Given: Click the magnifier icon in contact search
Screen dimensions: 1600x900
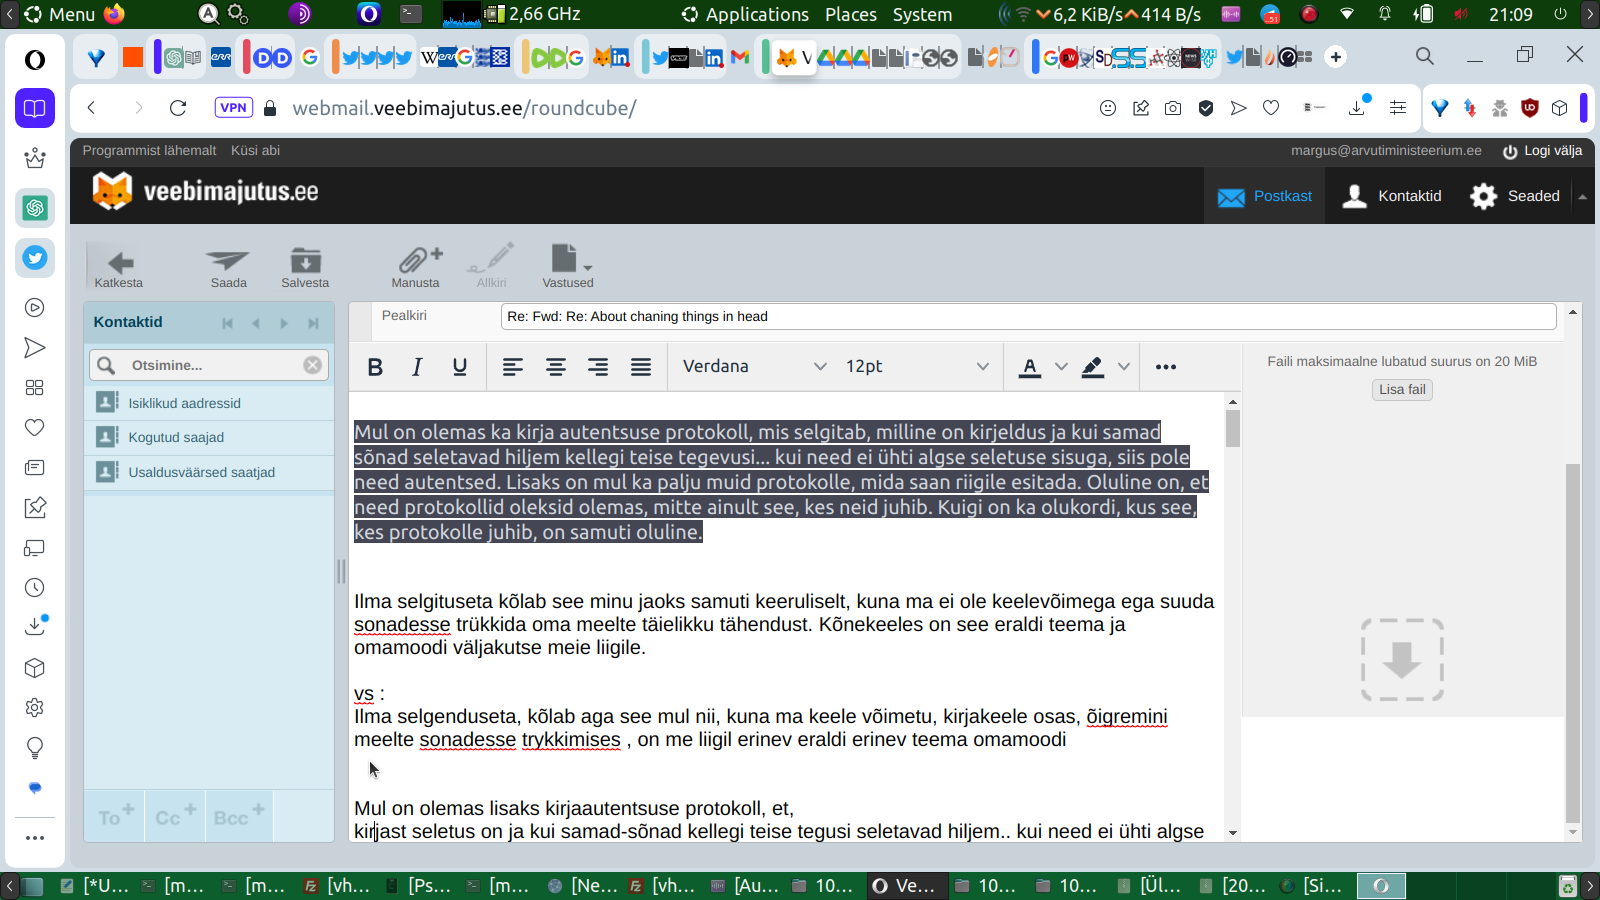Looking at the screenshot, I should pos(106,365).
